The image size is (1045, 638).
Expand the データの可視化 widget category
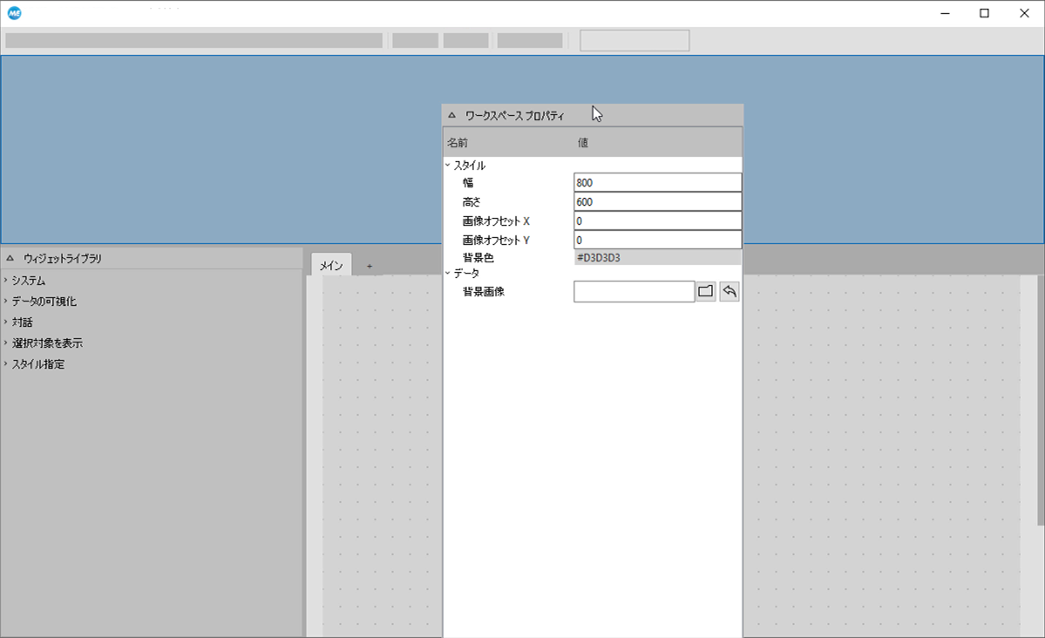point(6,301)
